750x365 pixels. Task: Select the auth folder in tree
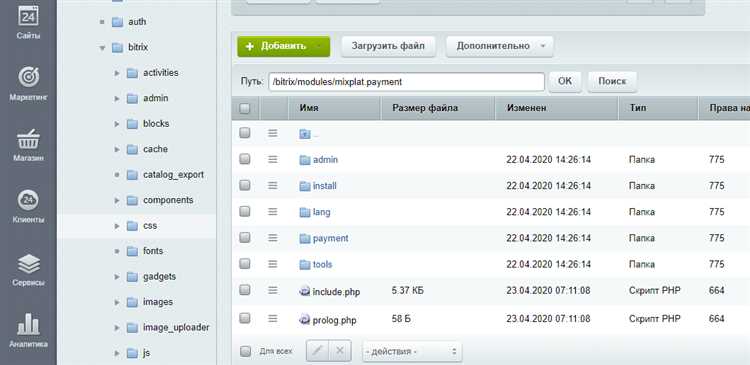[137, 22]
